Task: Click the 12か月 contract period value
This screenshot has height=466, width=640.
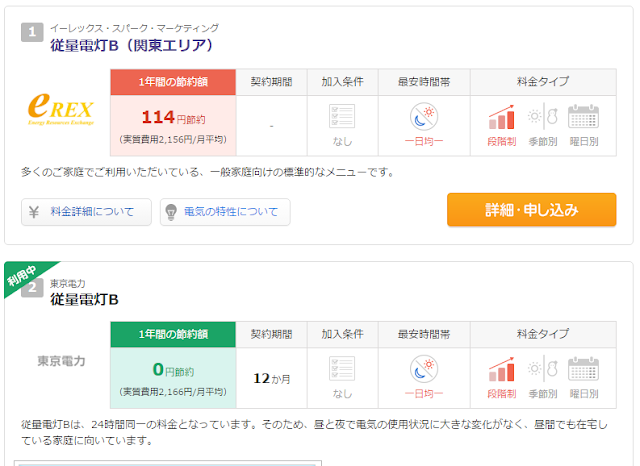Action: point(271,379)
